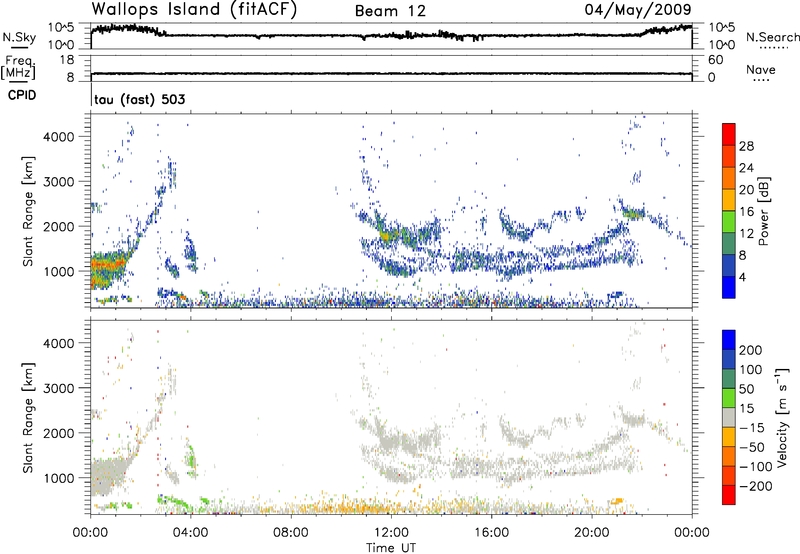Click the '-100' tick of the velocity bar

tap(756, 466)
